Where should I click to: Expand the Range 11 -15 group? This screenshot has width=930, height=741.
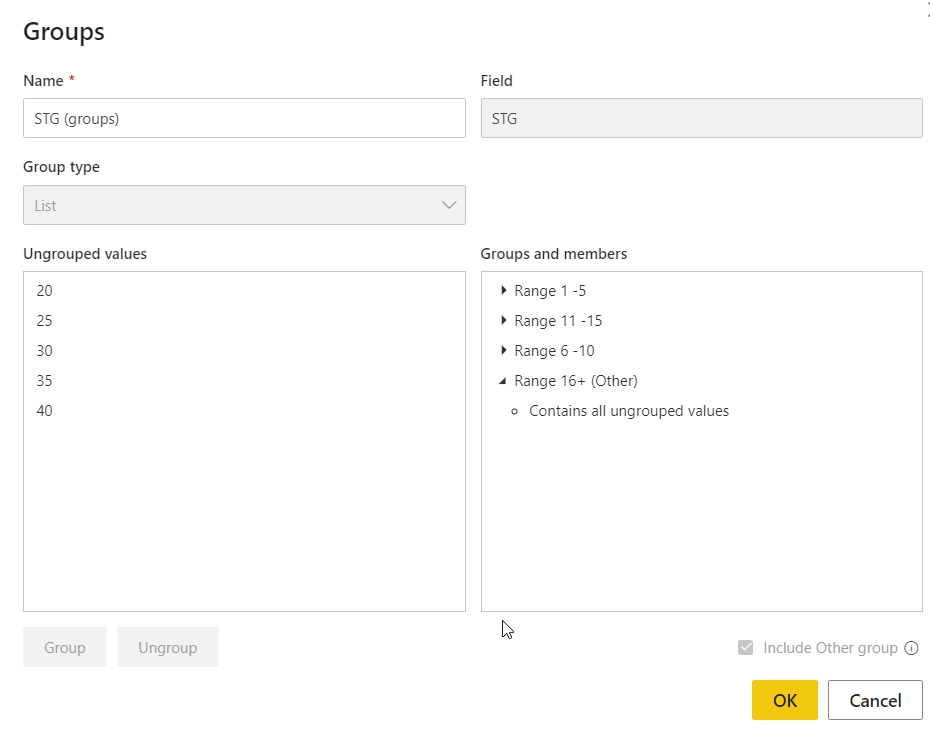(x=504, y=320)
